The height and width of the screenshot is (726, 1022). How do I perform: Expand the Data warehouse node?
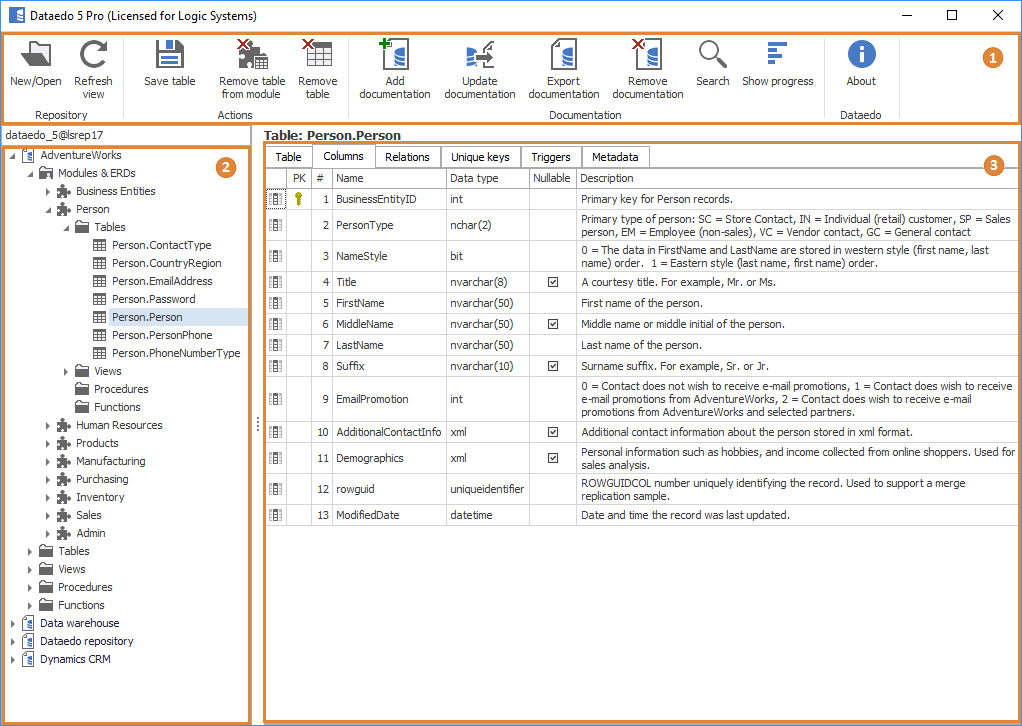[12, 624]
